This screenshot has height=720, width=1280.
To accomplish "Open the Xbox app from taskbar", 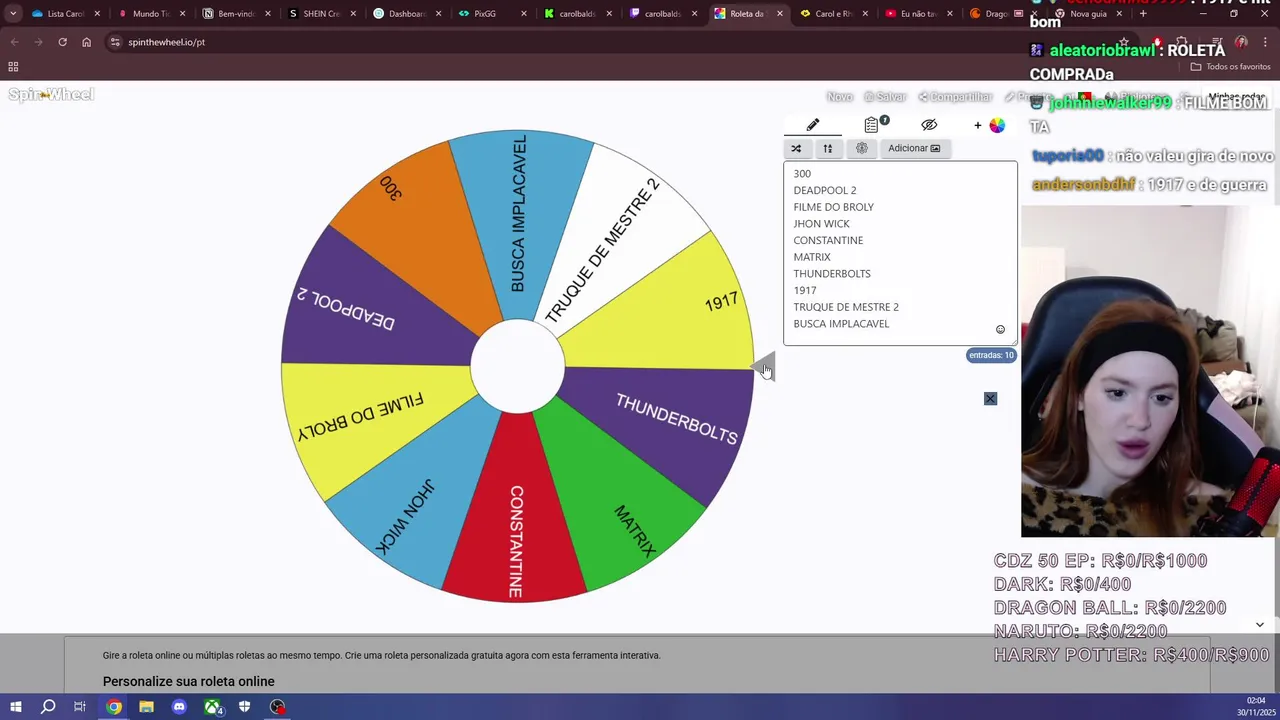I will 212,707.
